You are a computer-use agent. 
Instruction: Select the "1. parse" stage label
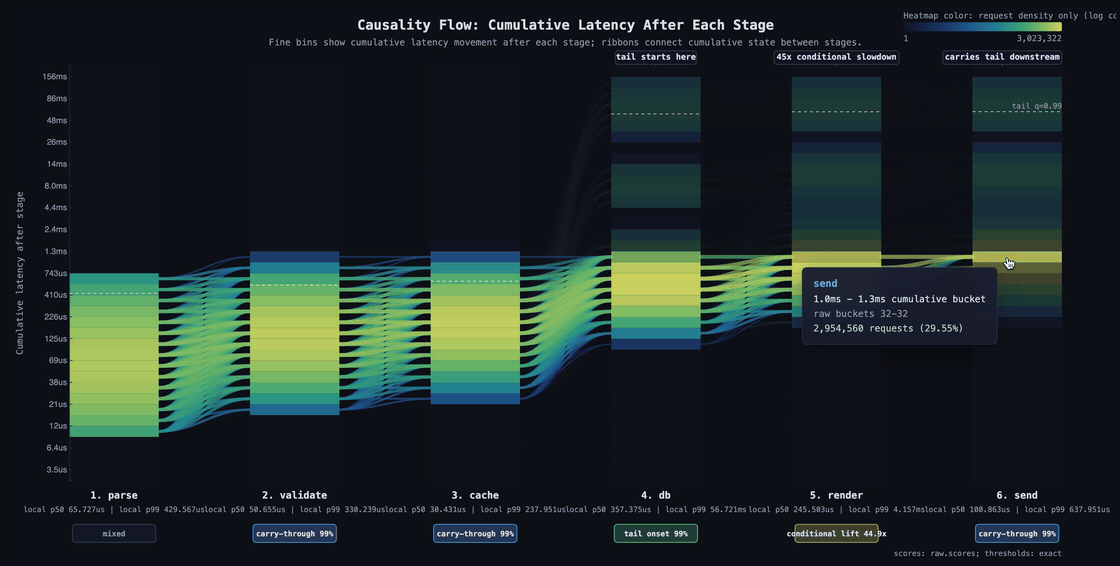click(x=114, y=495)
